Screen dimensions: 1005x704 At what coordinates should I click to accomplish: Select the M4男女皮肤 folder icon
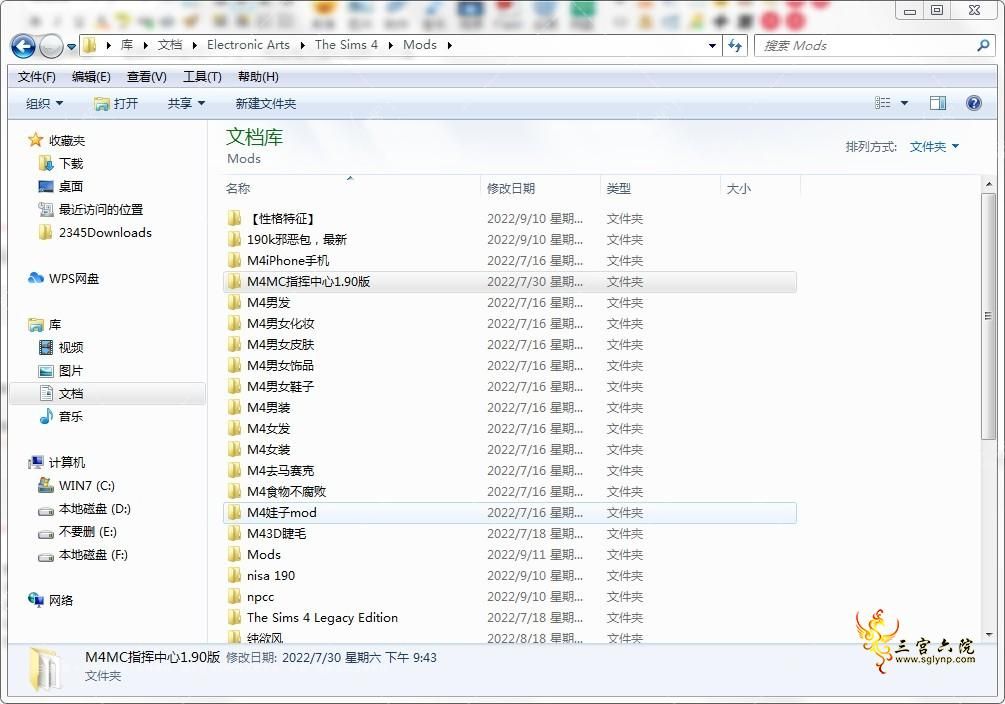[234, 345]
